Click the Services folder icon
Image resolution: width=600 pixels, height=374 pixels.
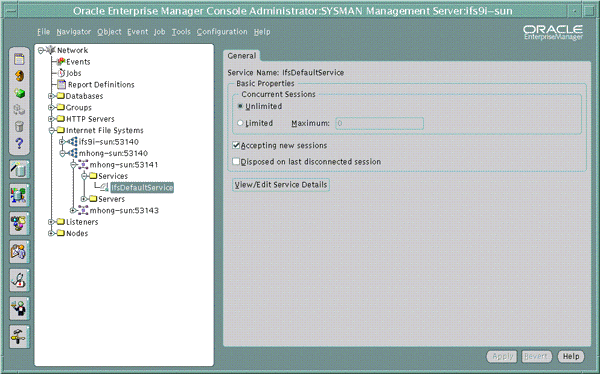(x=93, y=176)
